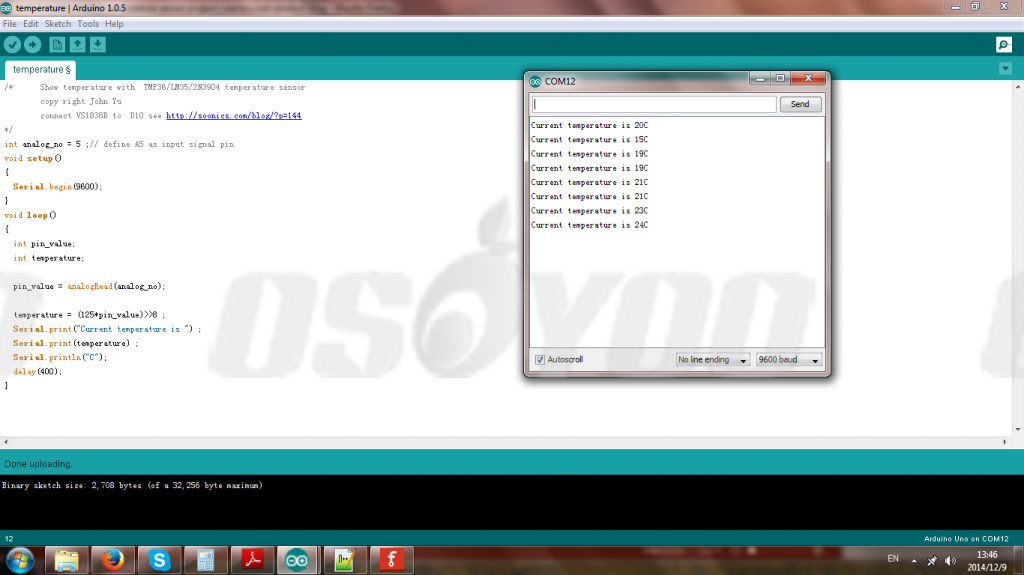1024x575 pixels.
Task: Open a sketch using the up-arrow icon
Action: [x=77, y=45]
